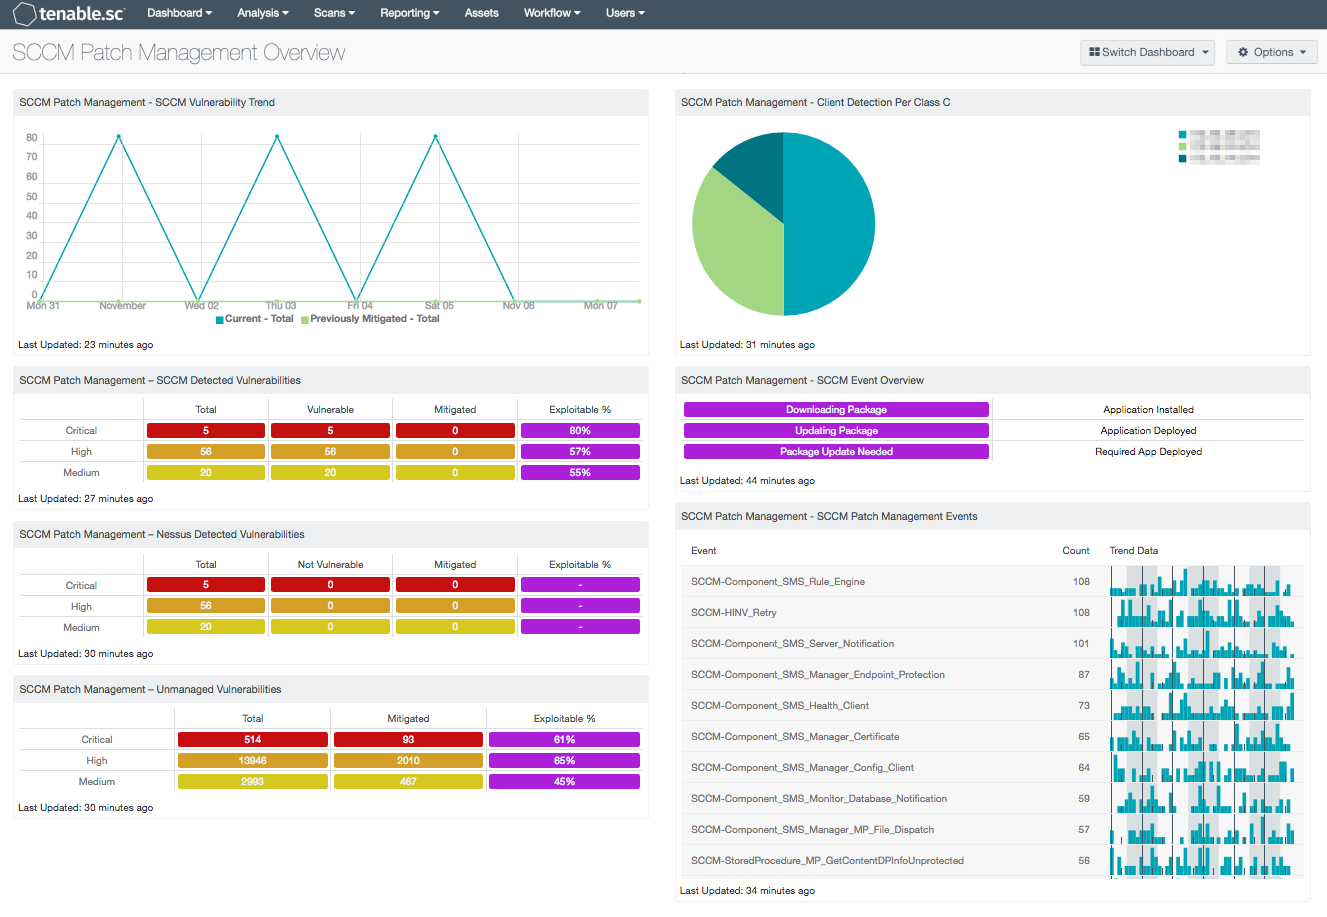This screenshot has width=1327, height=917.
Task: Click trend sparkline for SCCM-HINV_Retry
Action: (x=1202, y=613)
